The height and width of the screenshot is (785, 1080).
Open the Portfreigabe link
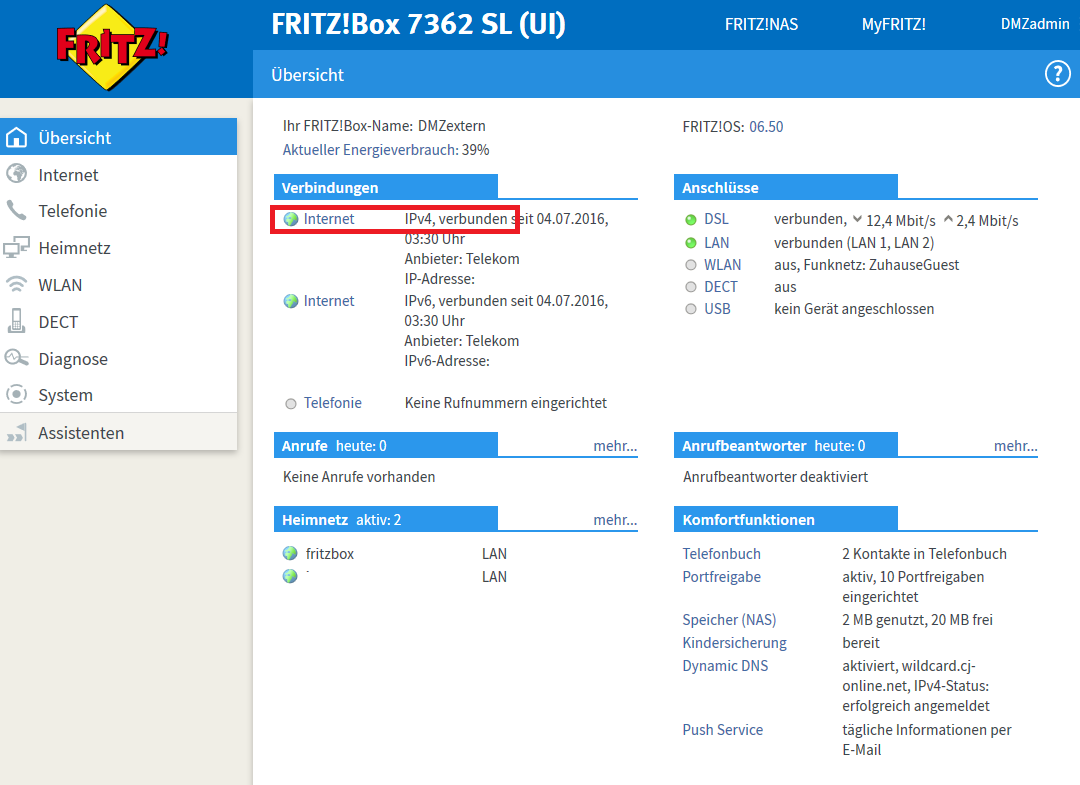[721, 576]
